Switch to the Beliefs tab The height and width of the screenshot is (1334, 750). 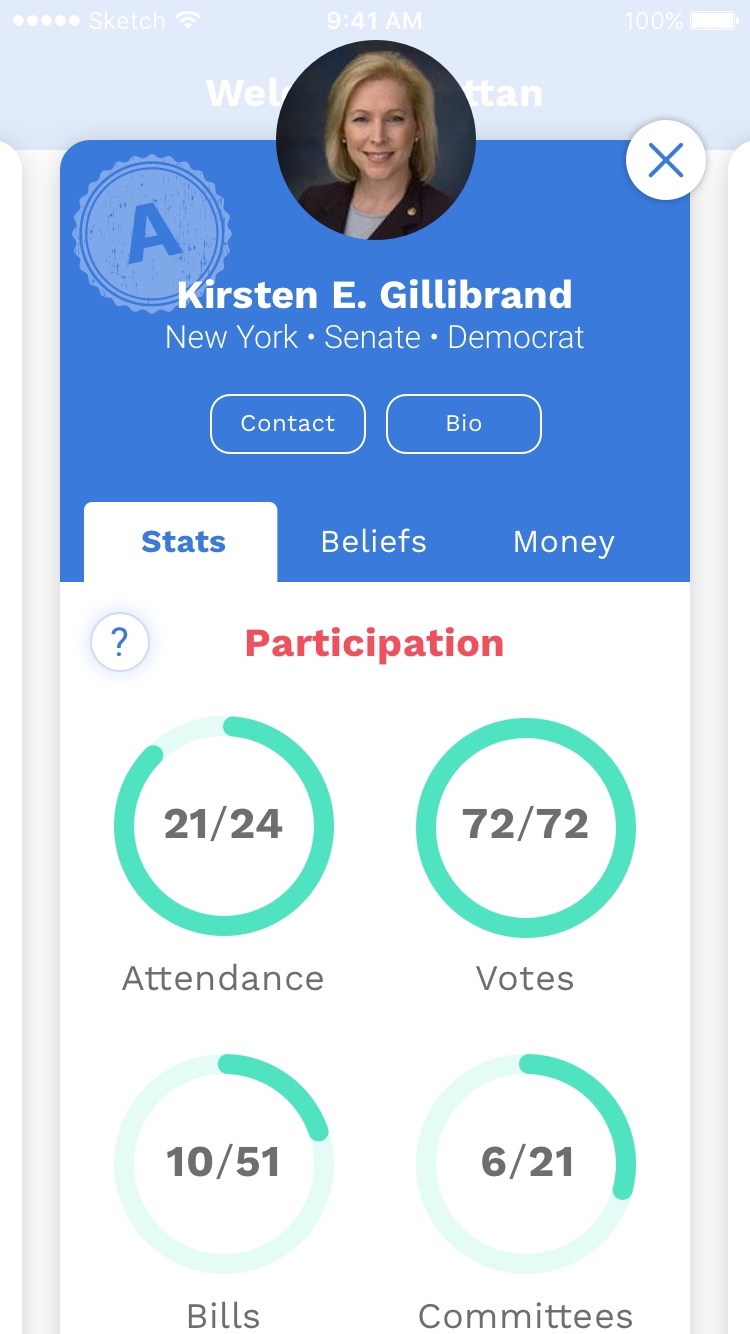[374, 542]
